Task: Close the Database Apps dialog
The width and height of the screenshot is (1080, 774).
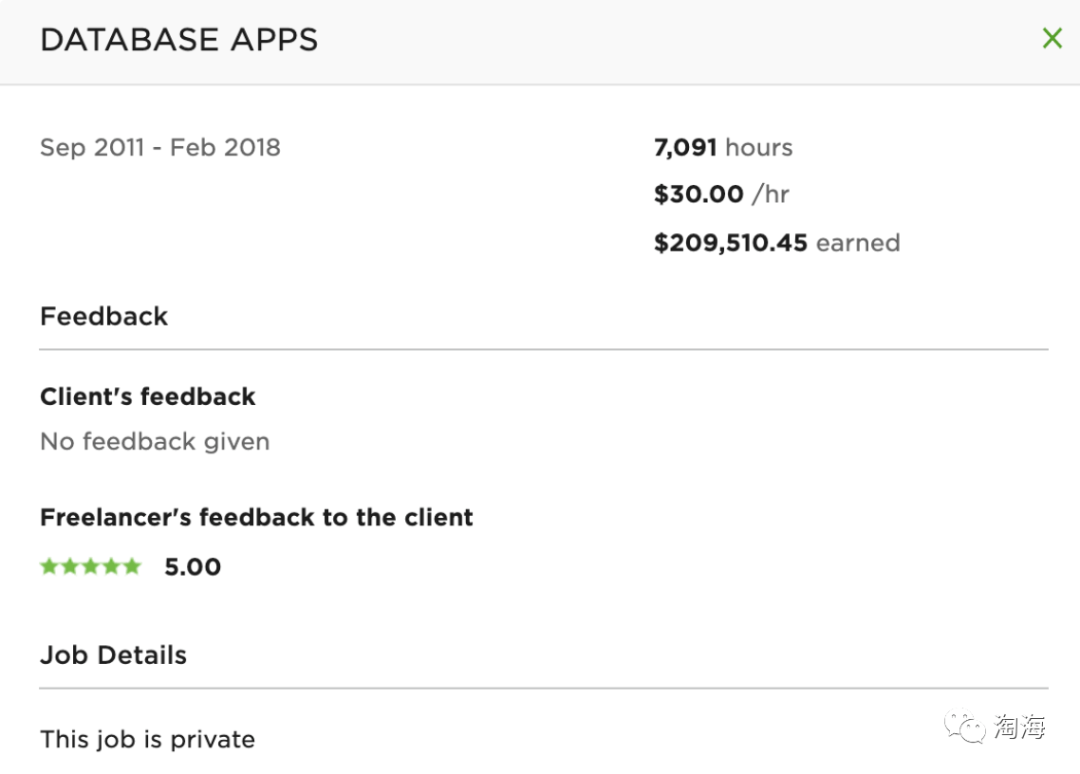Action: 1052,38
